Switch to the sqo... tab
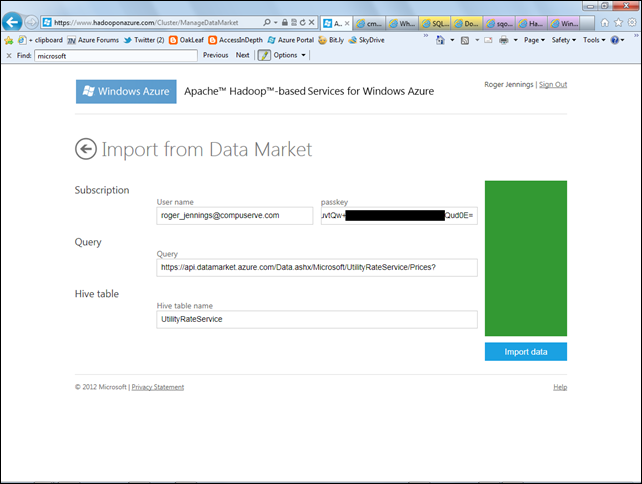The image size is (642, 484). 500,23
